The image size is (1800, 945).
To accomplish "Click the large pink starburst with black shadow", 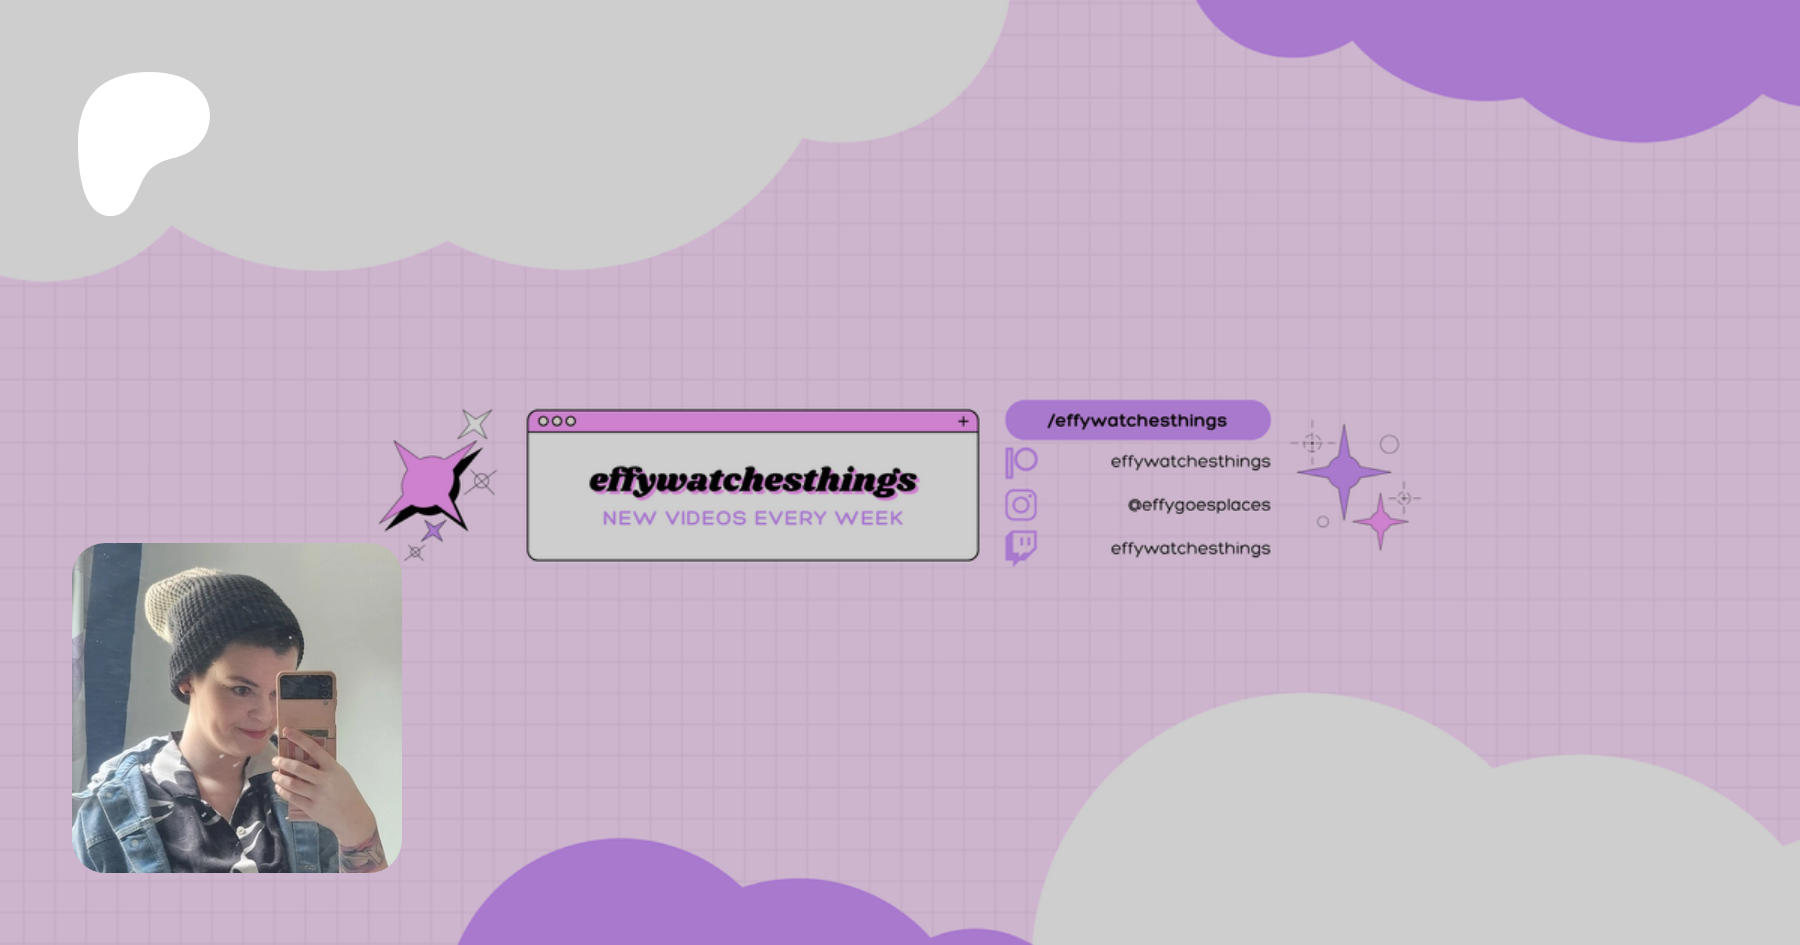I will pos(430,484).
